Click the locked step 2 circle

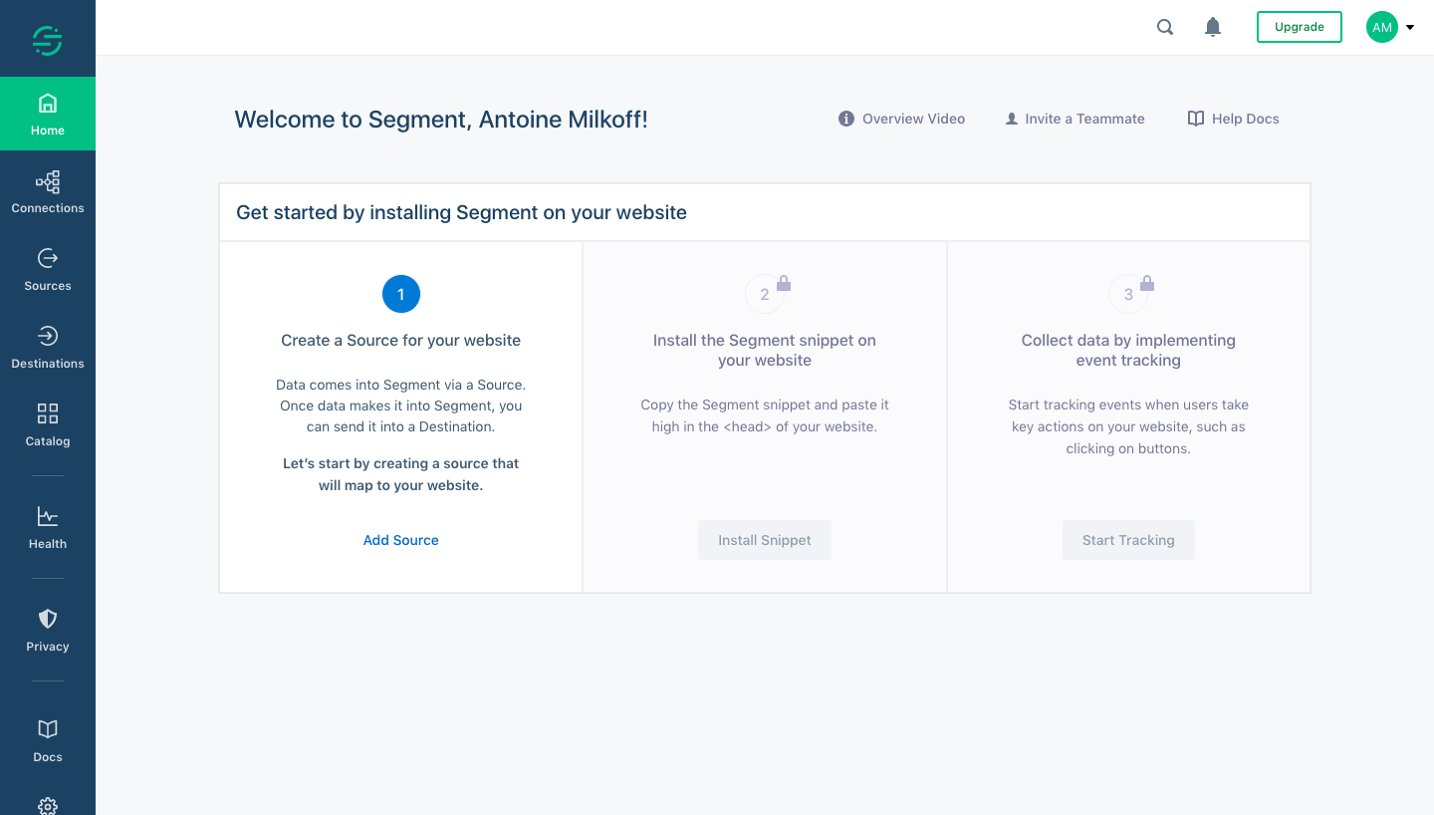pos(764,294)
